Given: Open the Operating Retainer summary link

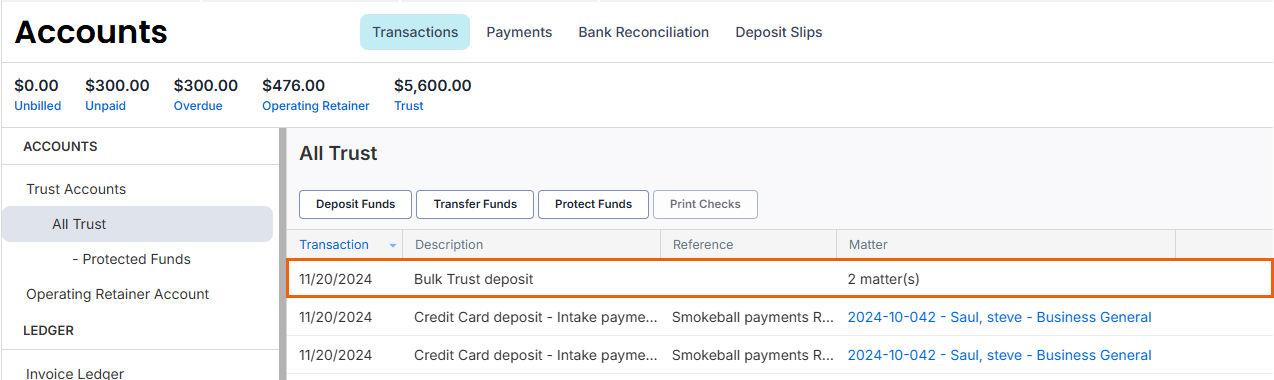Looking at the screenshot, I should [316, 106].
